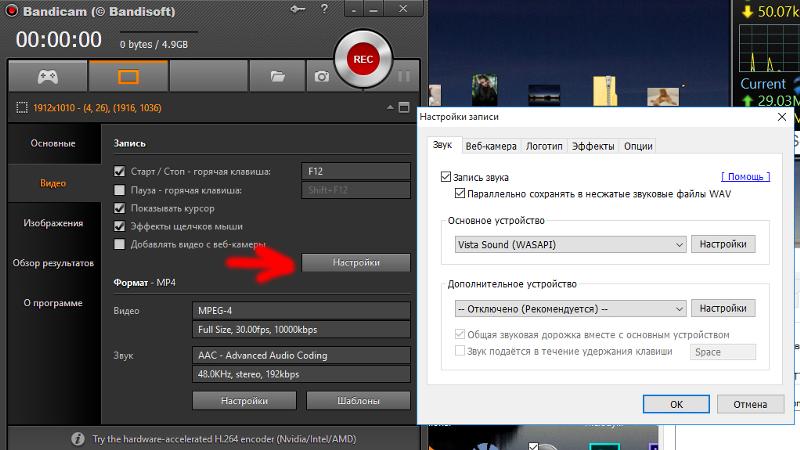
Task: Toggle Start/Stop hotkey checkbox
Action: pos(119,171)
